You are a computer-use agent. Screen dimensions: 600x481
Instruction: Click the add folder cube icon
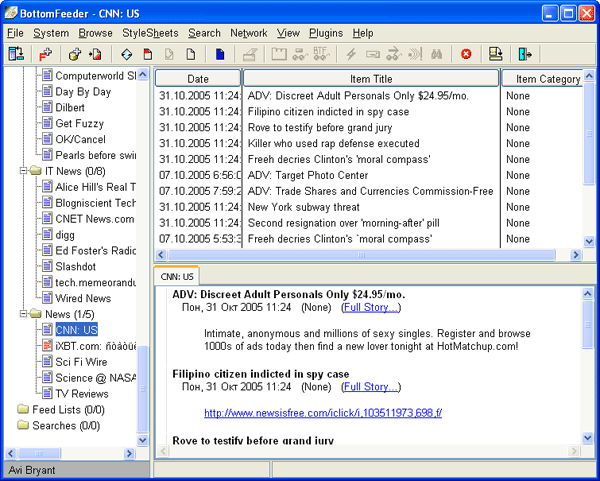click(x=73, y=54)
